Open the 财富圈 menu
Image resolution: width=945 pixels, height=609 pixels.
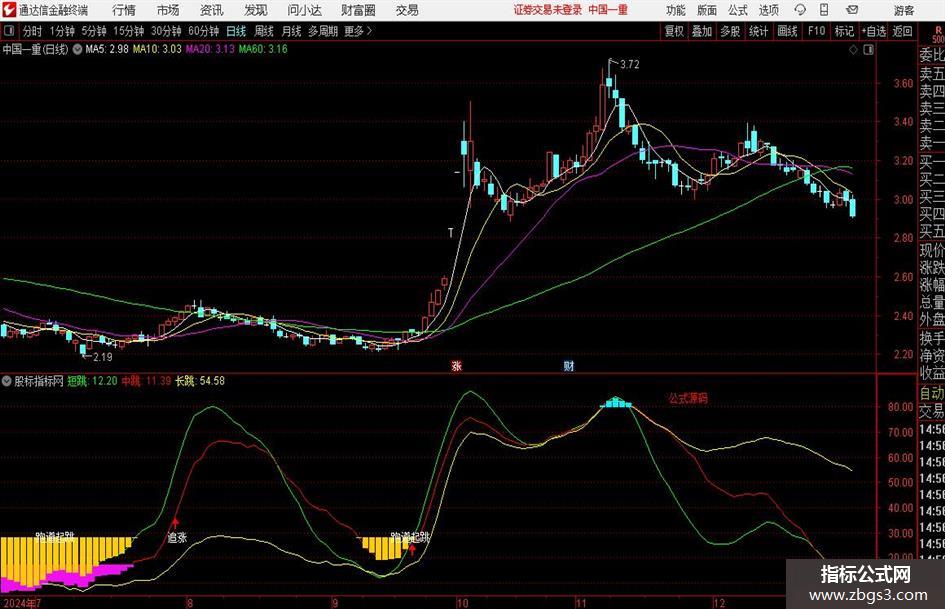tap(358, 10)
